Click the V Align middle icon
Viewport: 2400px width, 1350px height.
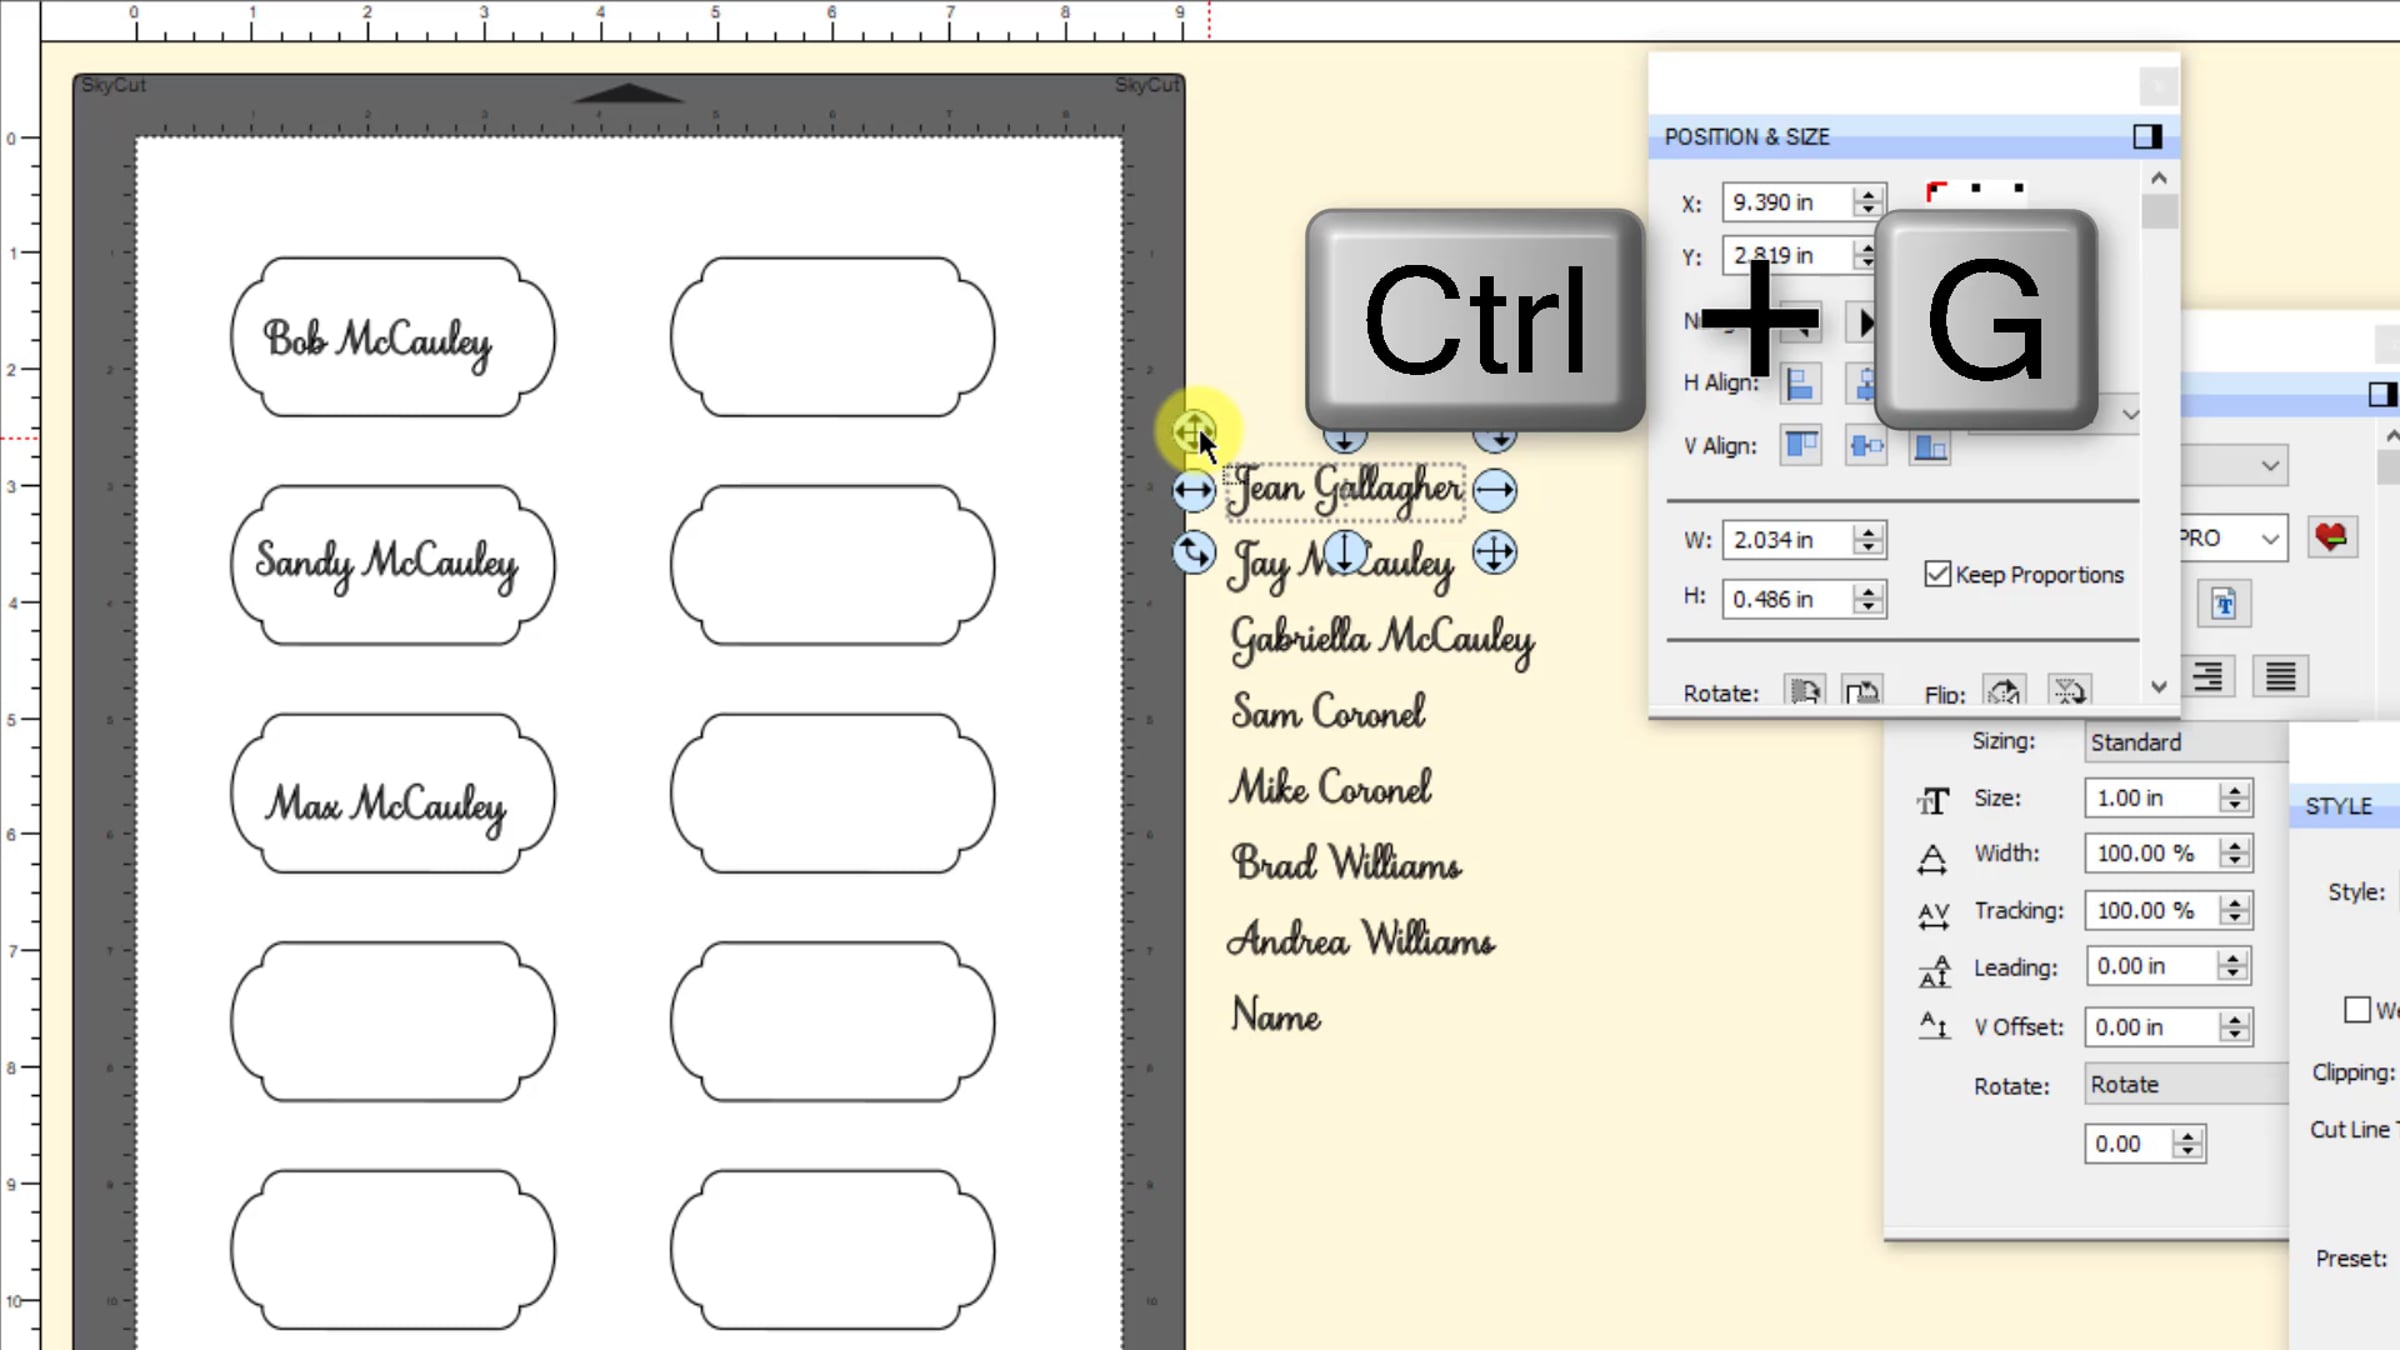[1865, 446]
